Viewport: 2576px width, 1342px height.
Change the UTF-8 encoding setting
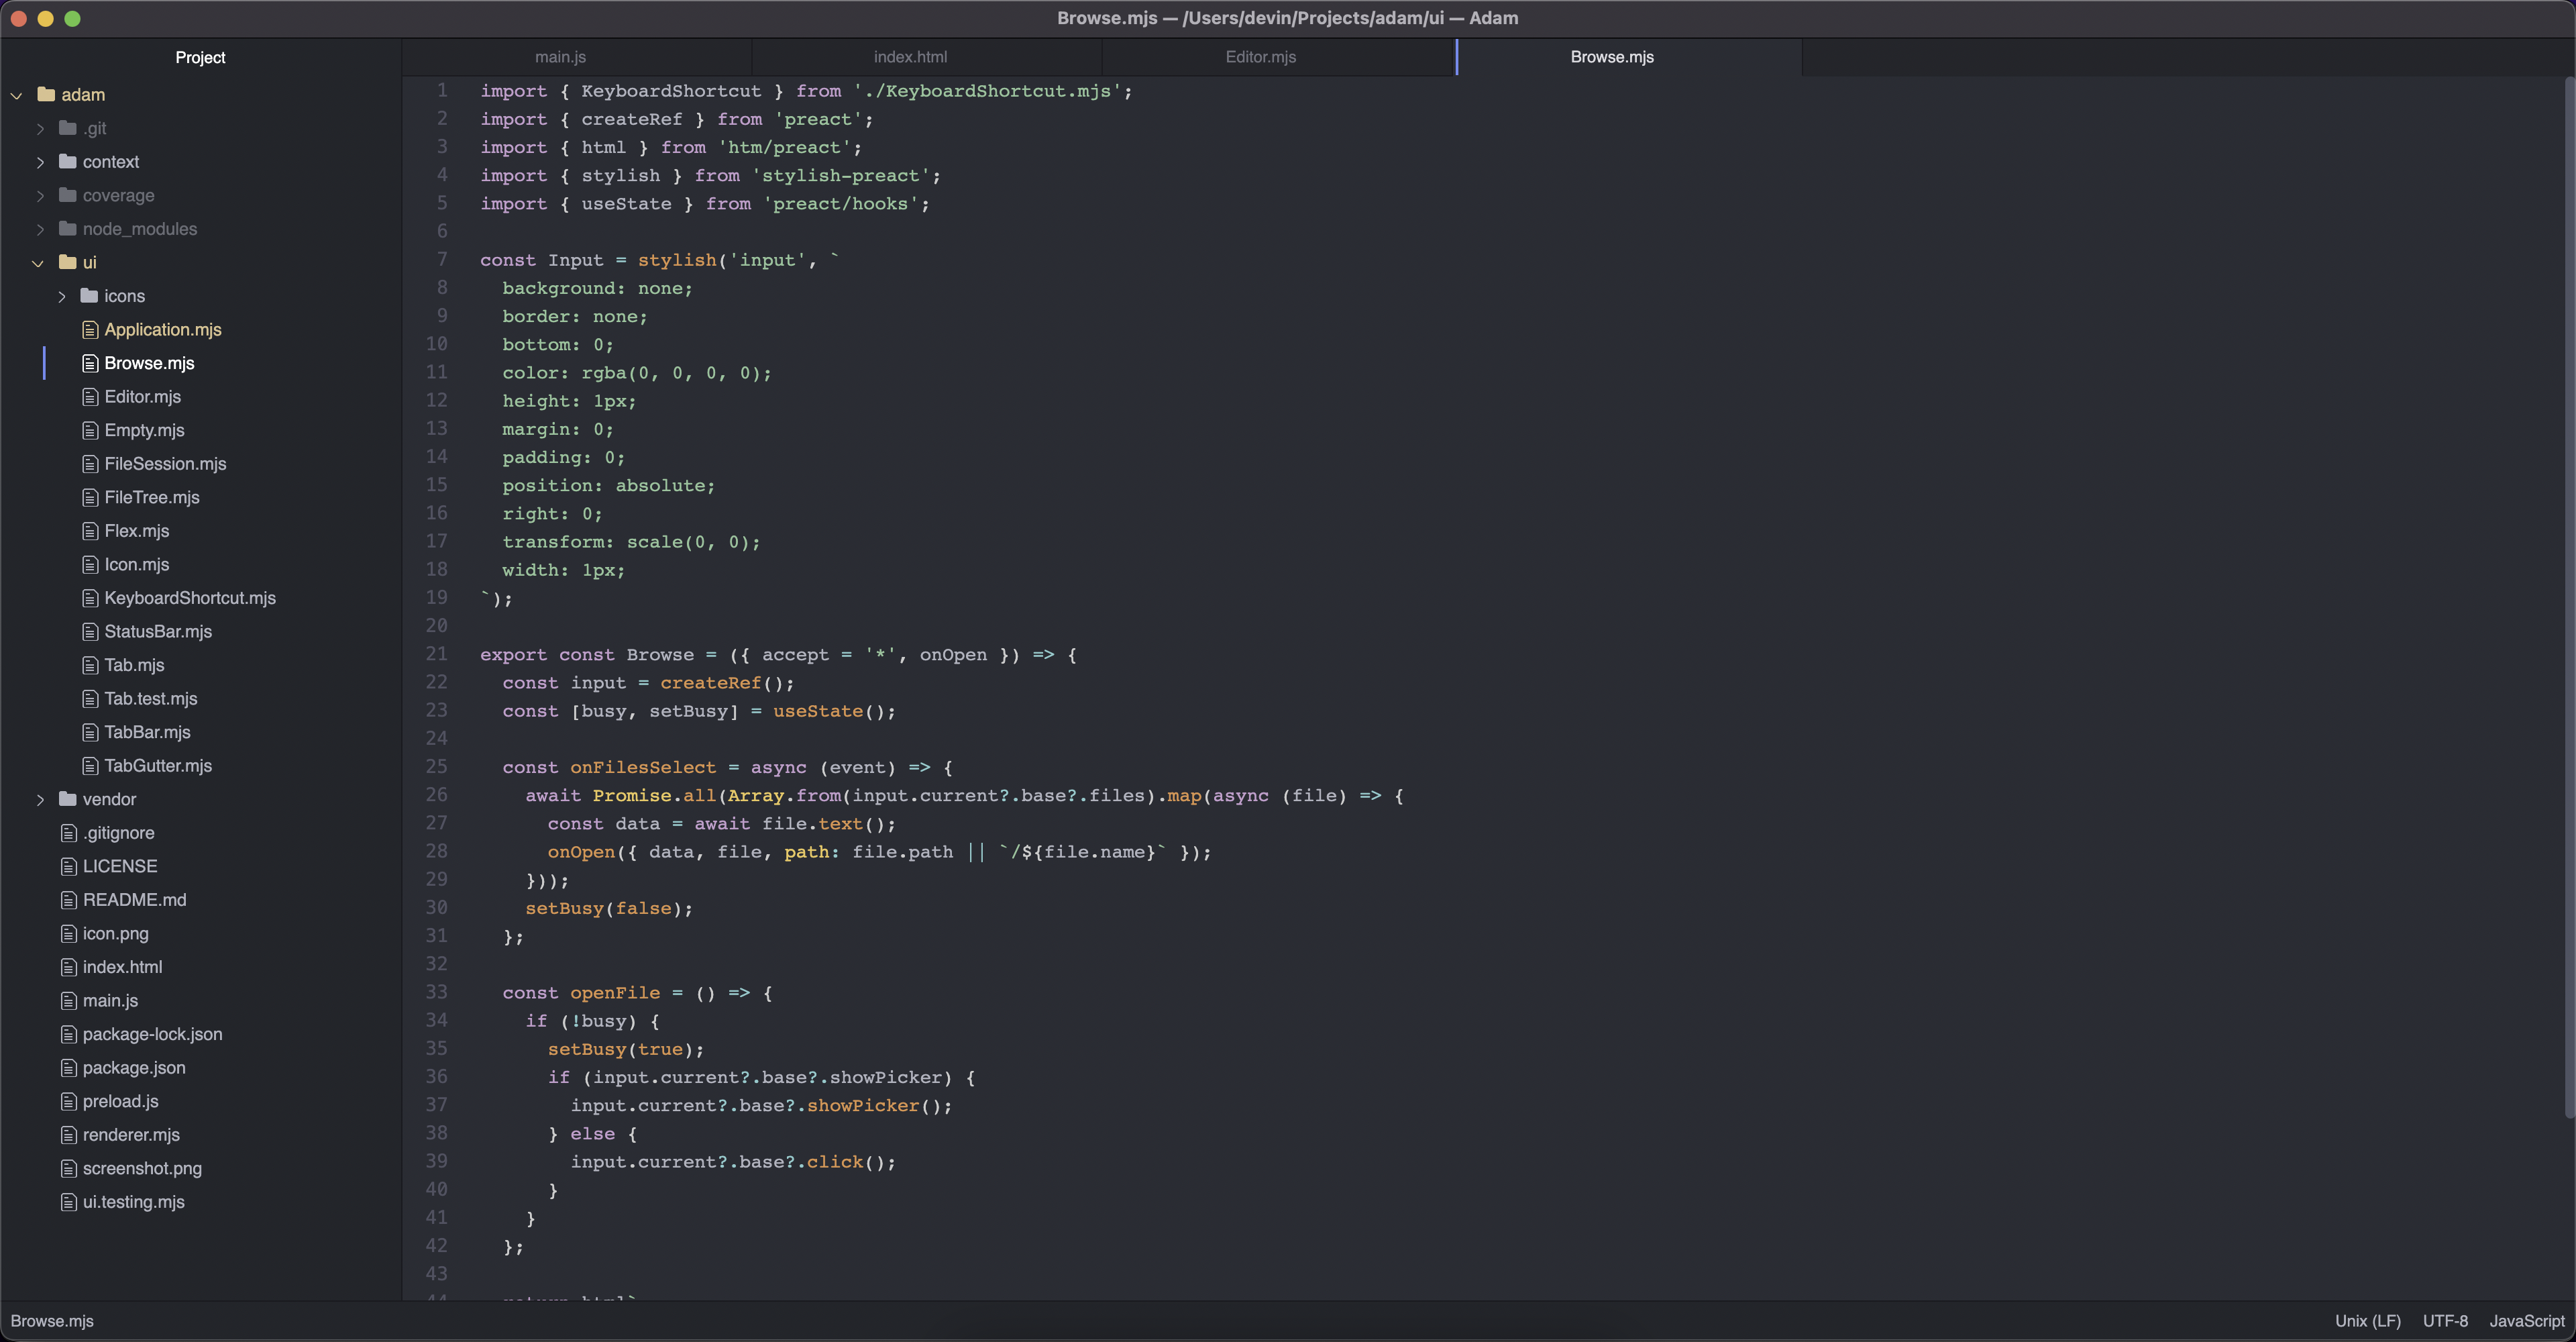(x=2445, y=1321)
